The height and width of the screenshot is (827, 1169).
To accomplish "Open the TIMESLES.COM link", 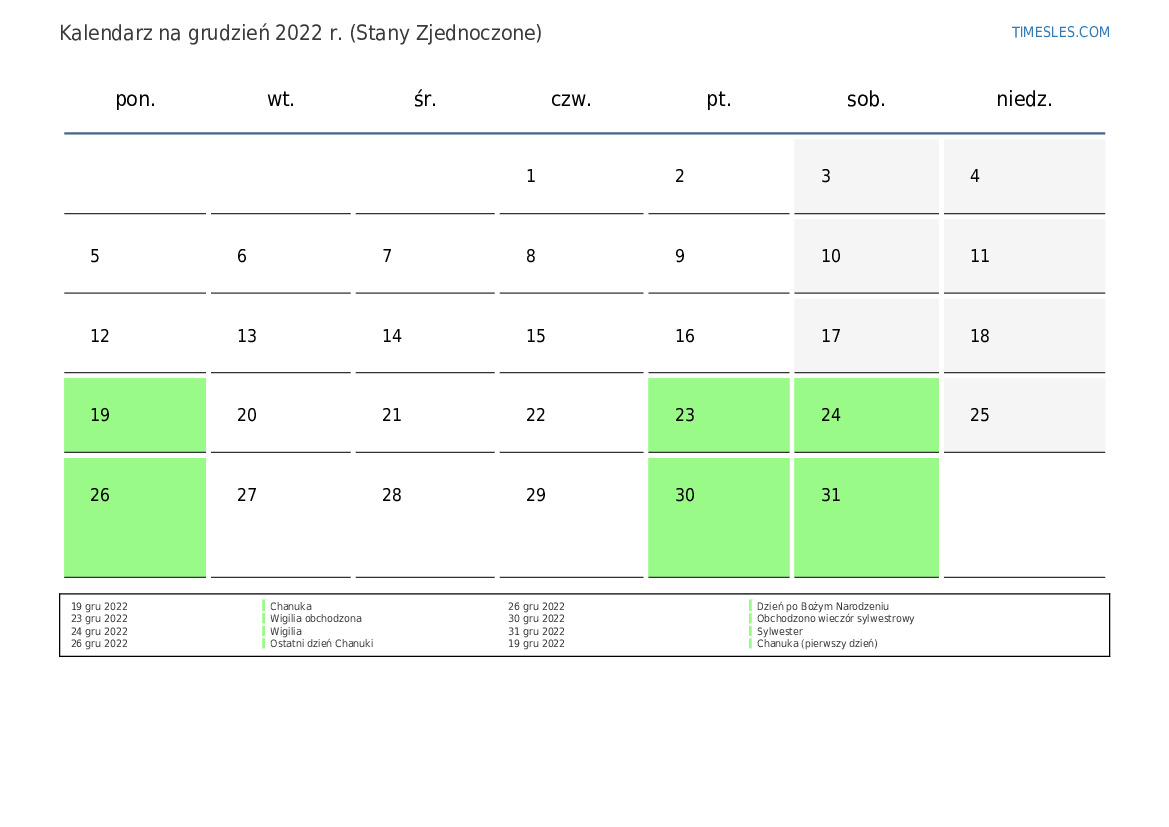I will coord(1060,32).
